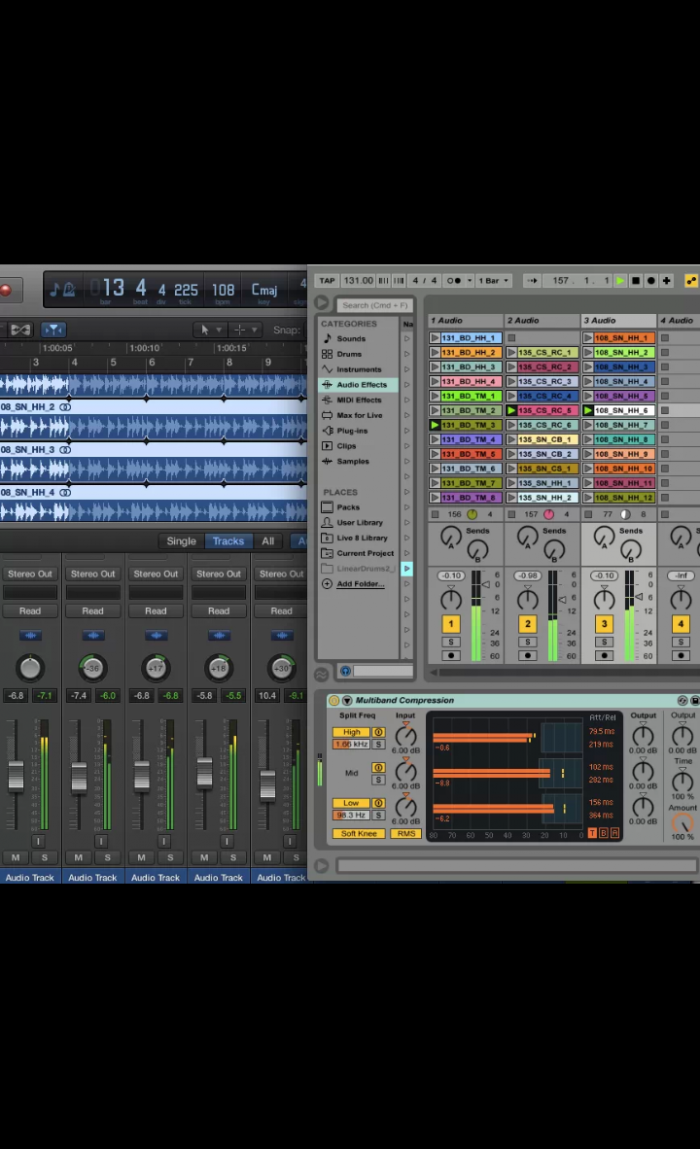Click the Logic red record button

(x=6, y=290)
